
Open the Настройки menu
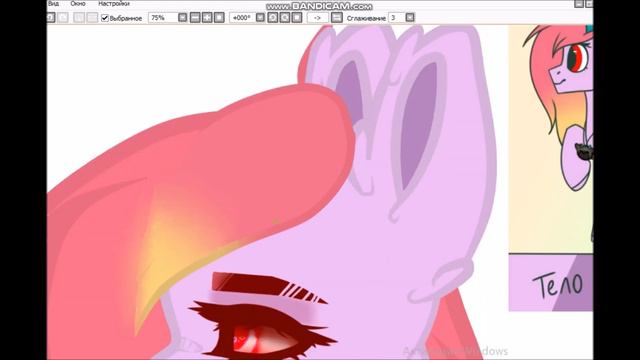[113, 4]
